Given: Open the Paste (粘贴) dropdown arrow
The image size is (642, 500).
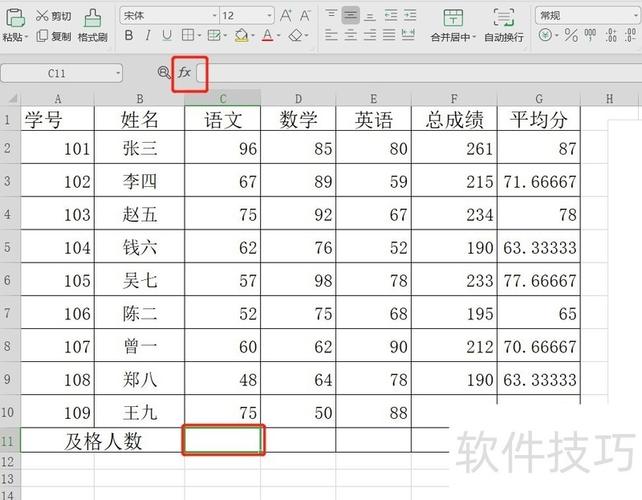Looking at the screenshot, I should coord(27,37).
